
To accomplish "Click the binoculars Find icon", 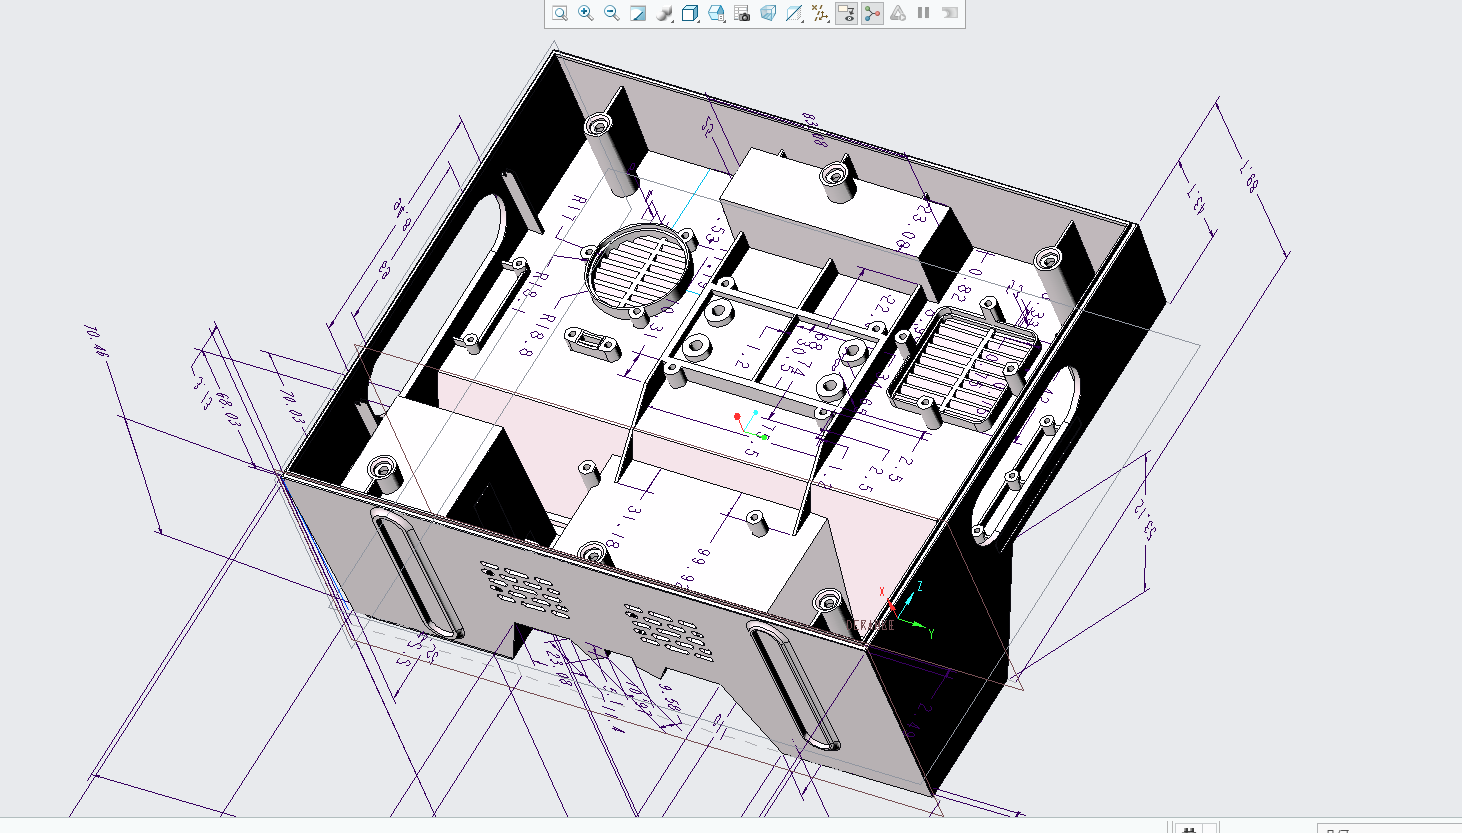I will [1189, 829].
